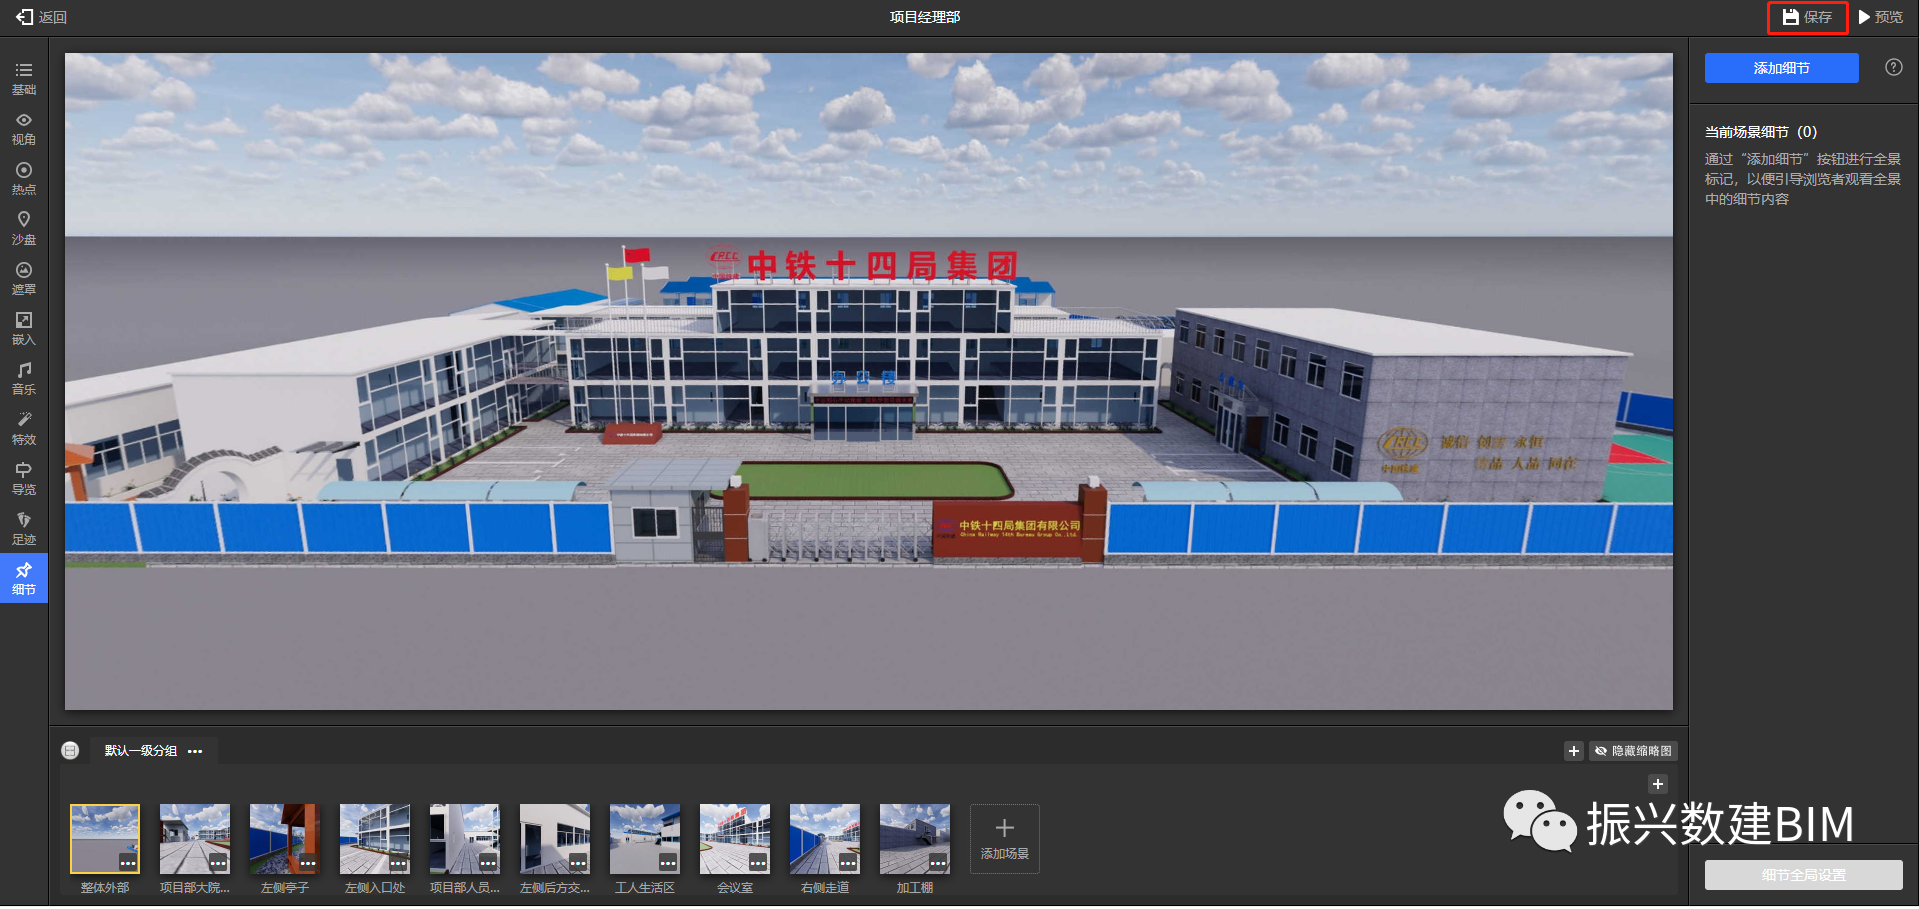Open the more menu on 左侧亭子 thumbnail
This screenshot has width=1919, height=909.
pos(308,863)
